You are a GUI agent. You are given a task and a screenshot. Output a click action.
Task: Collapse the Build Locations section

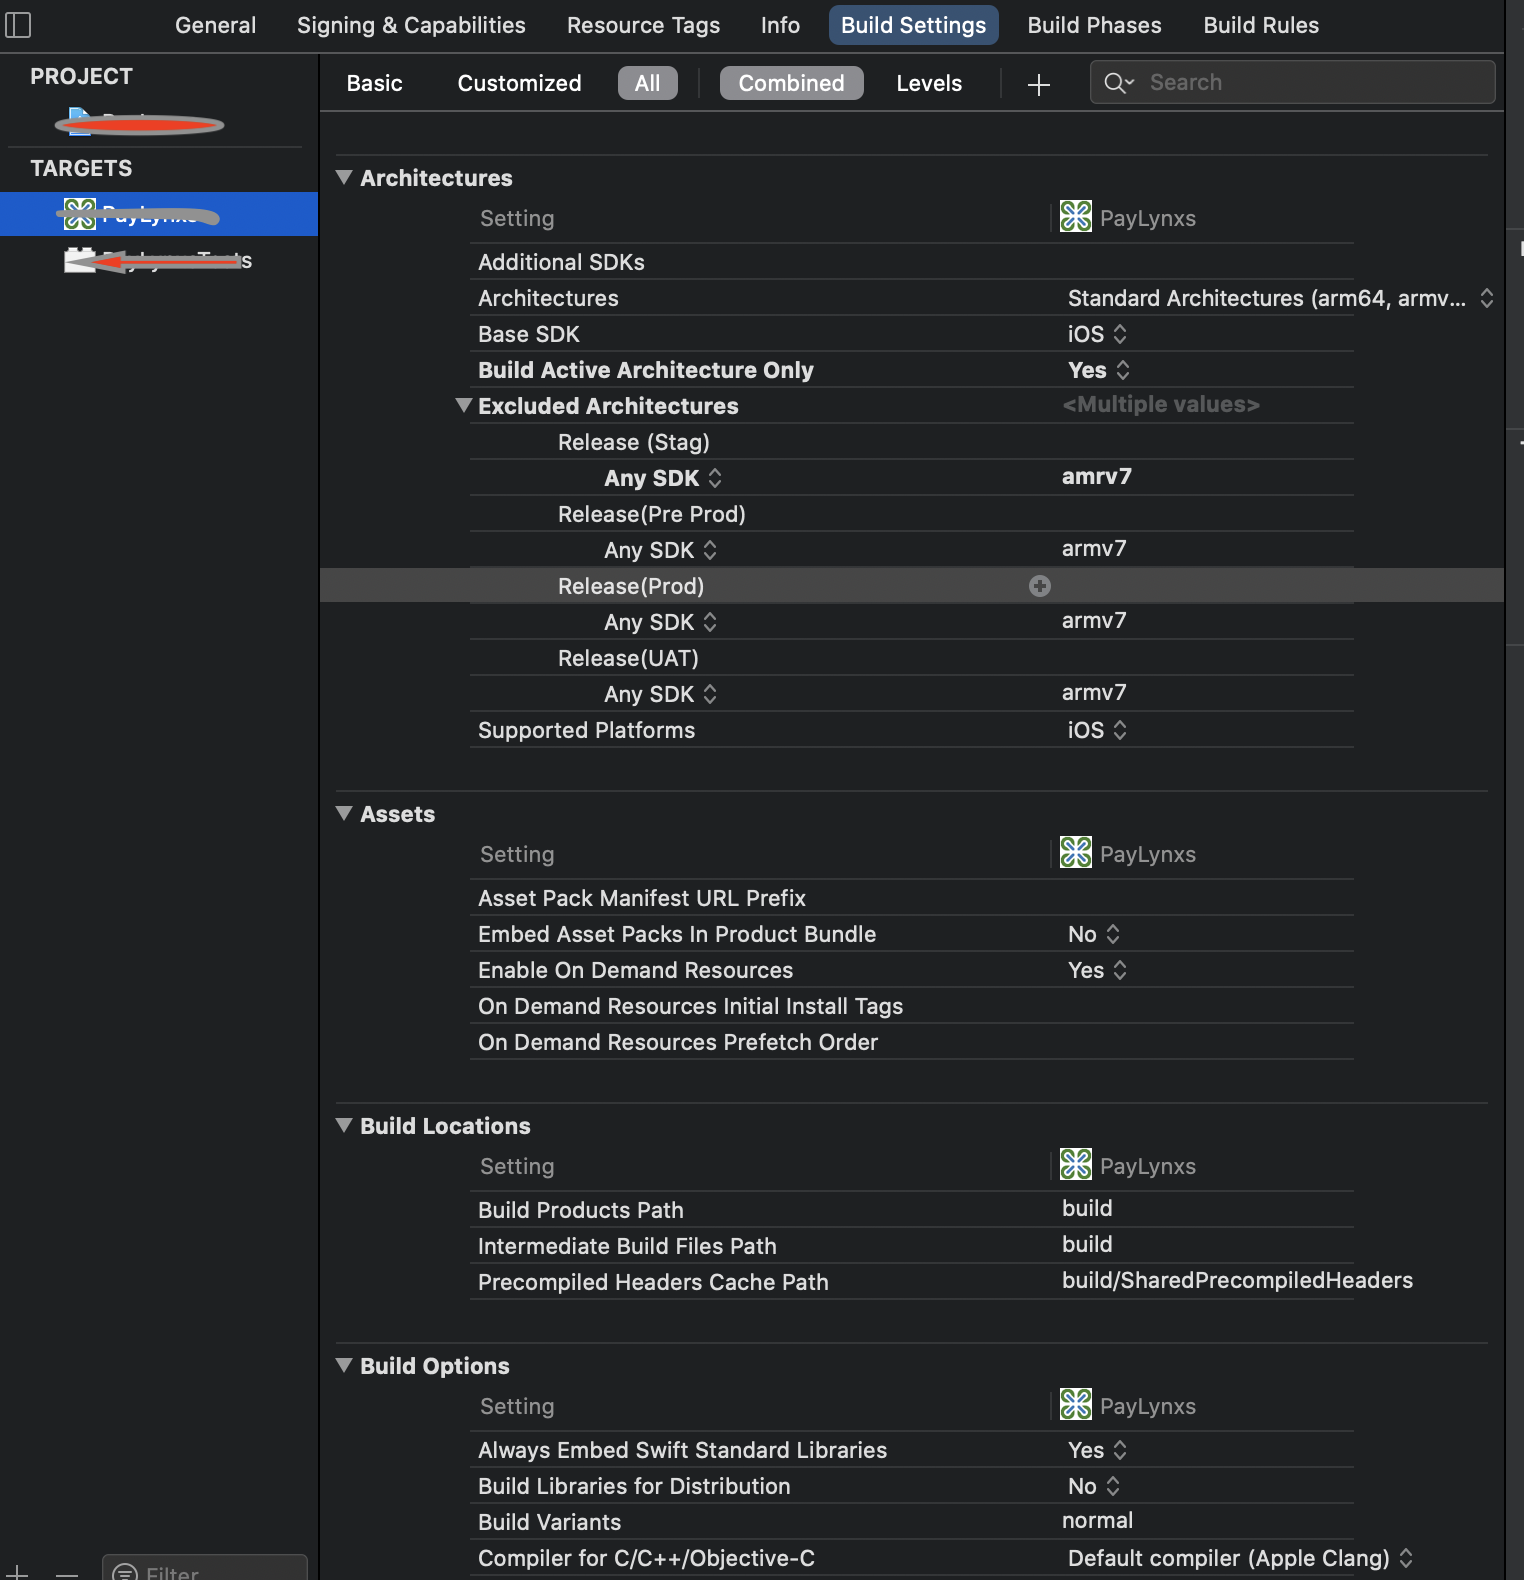pos(344,1125)
